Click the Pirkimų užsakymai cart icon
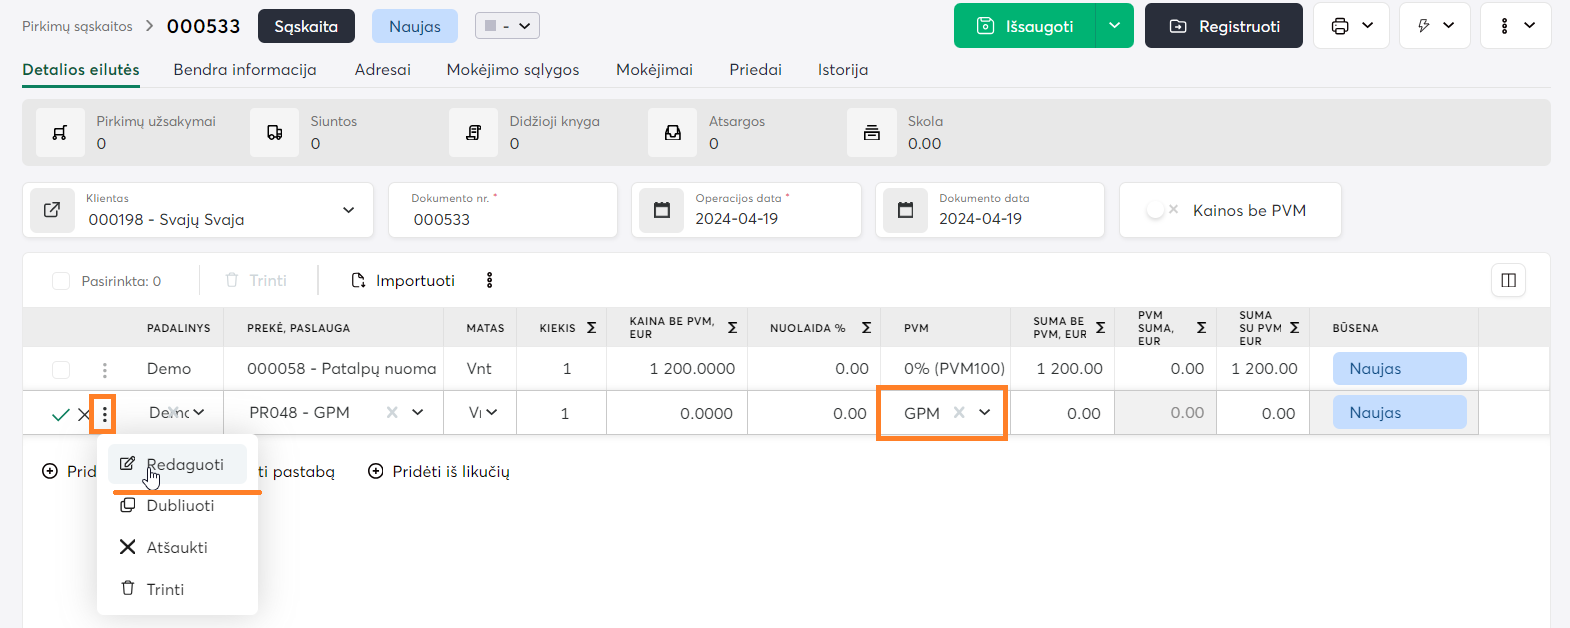Viewport: 1570px width, 628px height. 60,133
